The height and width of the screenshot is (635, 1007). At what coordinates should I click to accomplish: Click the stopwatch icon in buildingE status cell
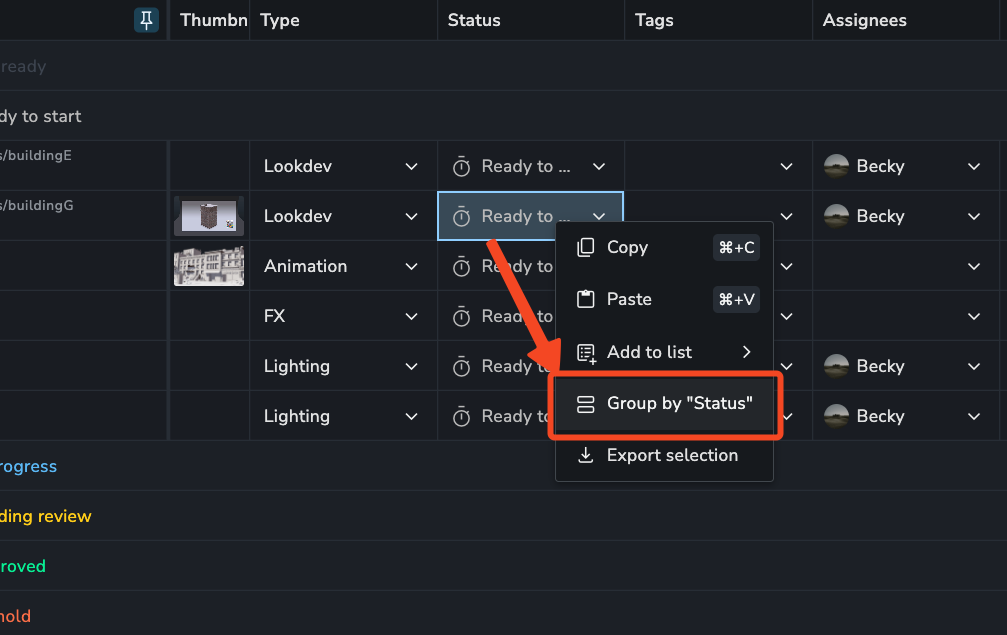461,166
